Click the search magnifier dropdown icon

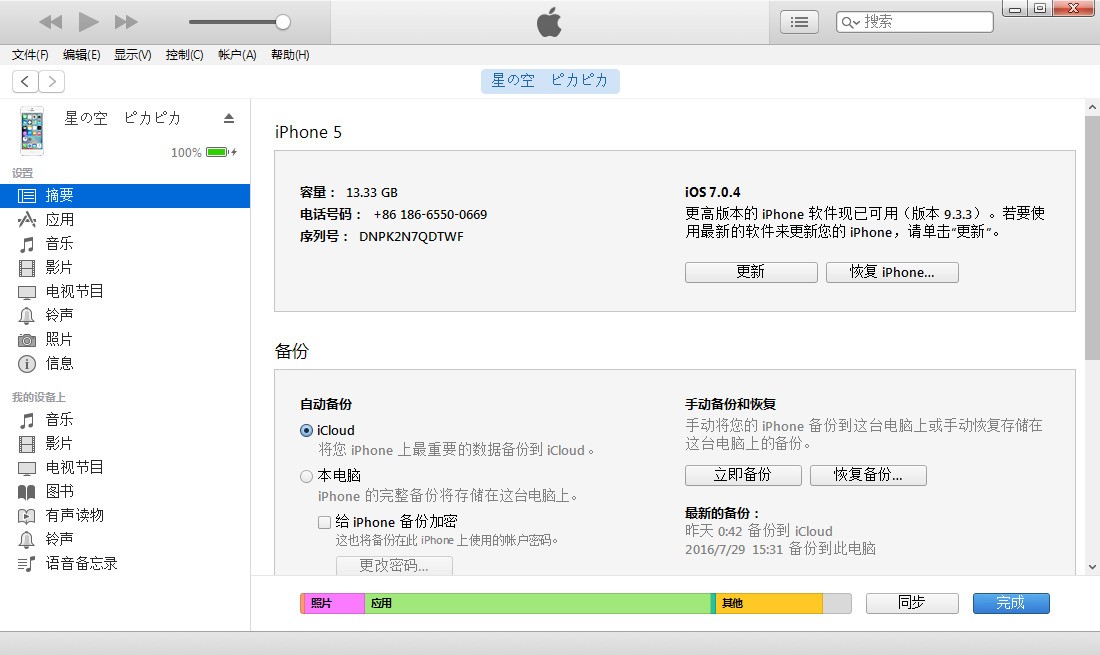point(850,22)
